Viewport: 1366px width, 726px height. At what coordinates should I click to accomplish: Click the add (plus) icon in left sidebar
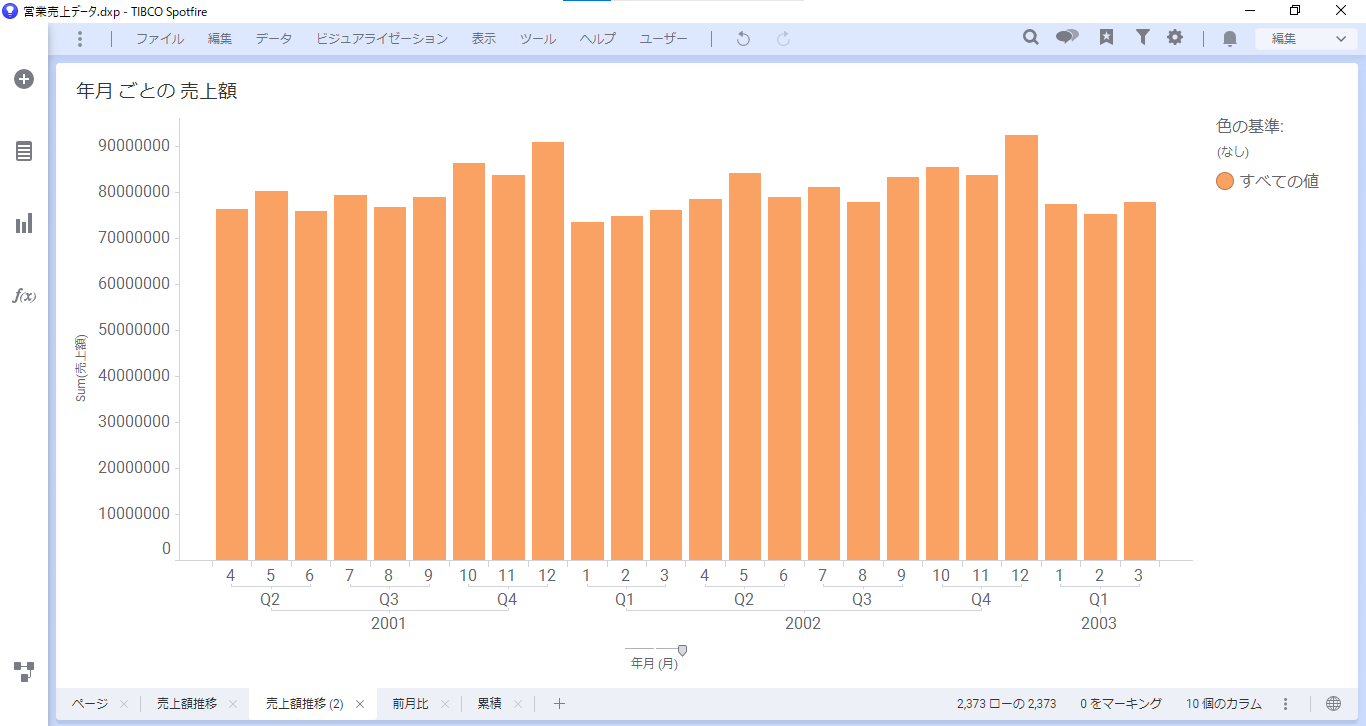24,79
